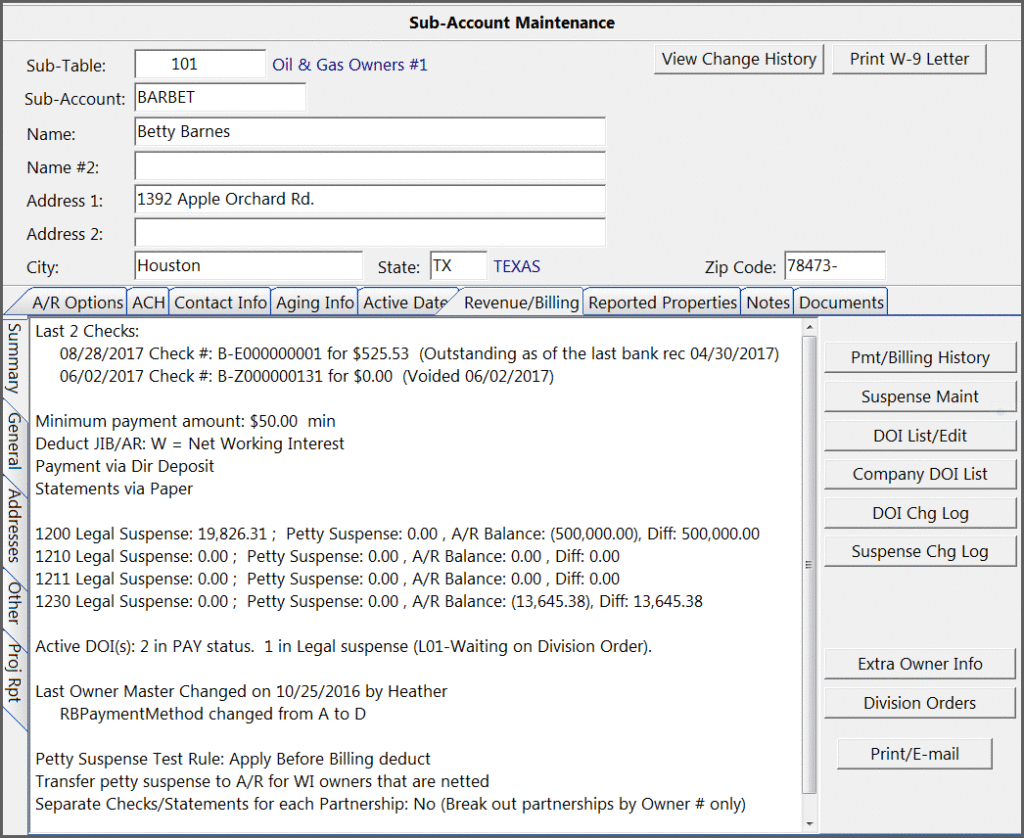Open the DOI List/Edit view
Image resolution: width=1024 pixels, height=838 pixels.
click(919, 435)
